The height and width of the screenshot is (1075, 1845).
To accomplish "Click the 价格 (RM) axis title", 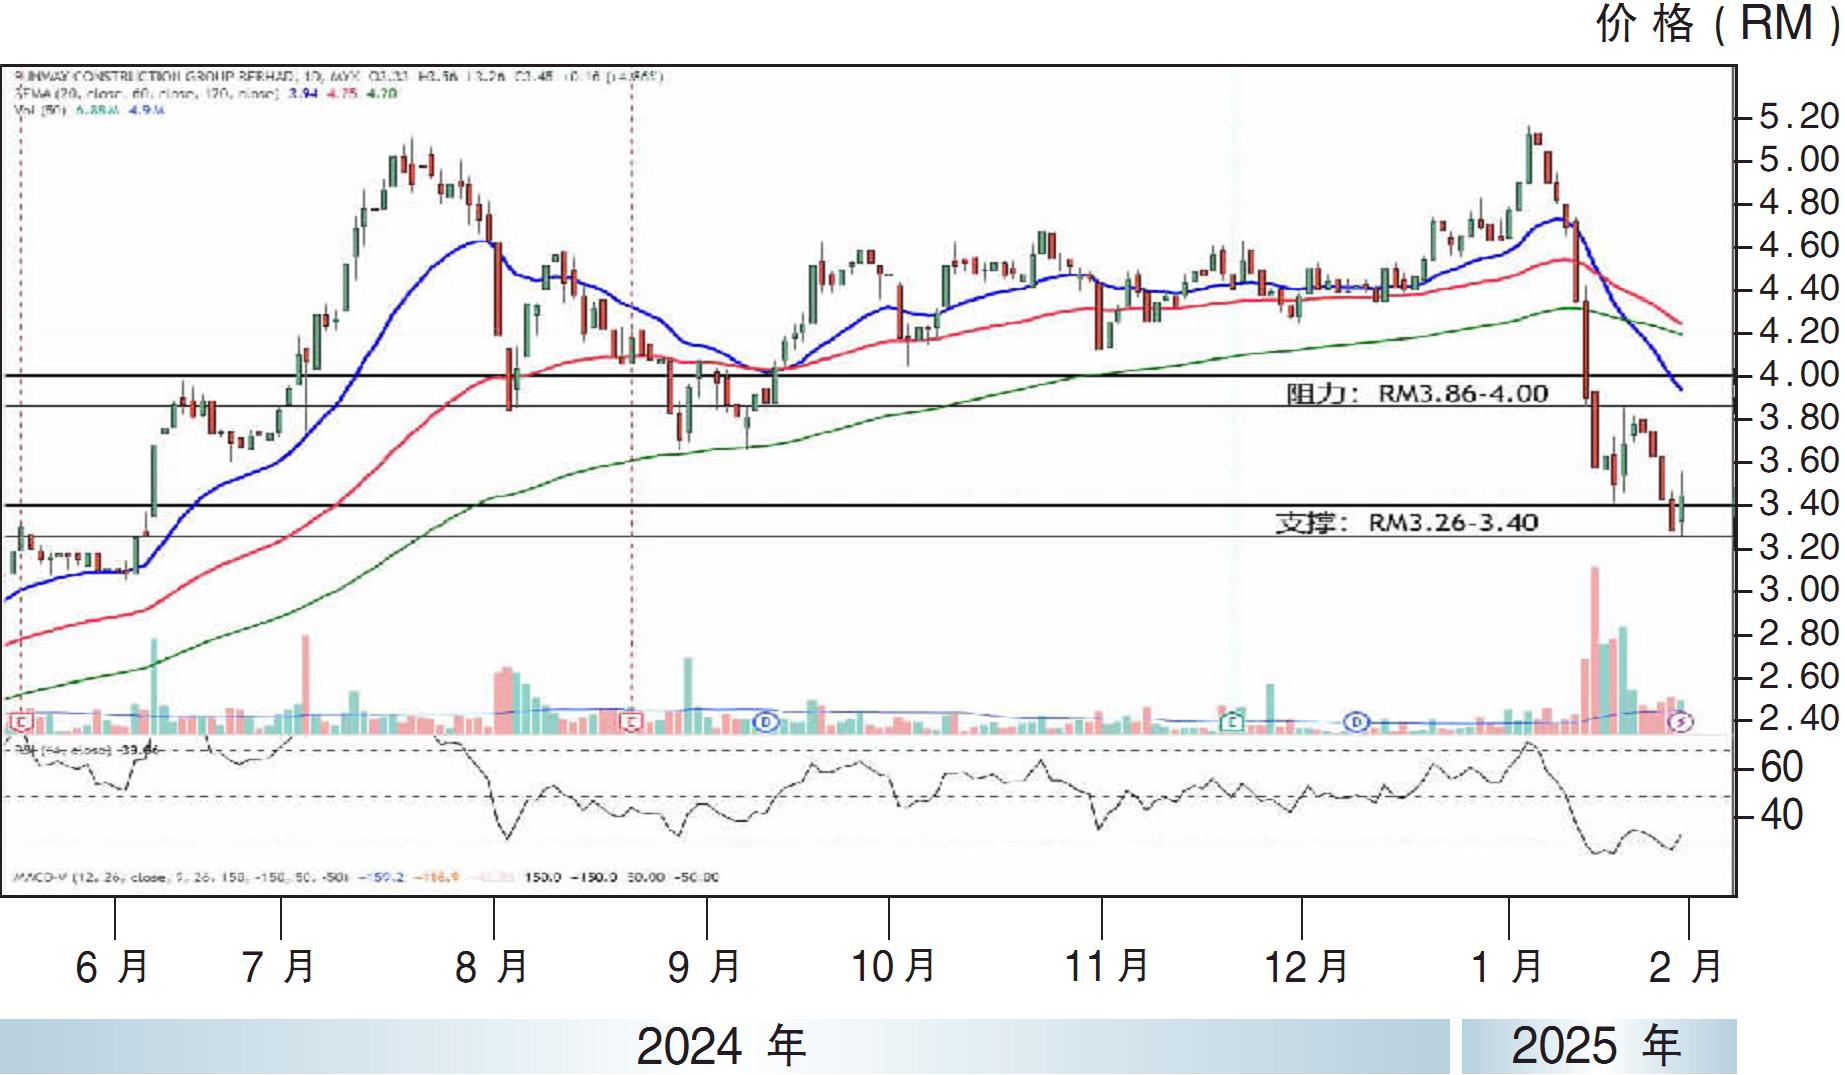I will click(1718, 24).
